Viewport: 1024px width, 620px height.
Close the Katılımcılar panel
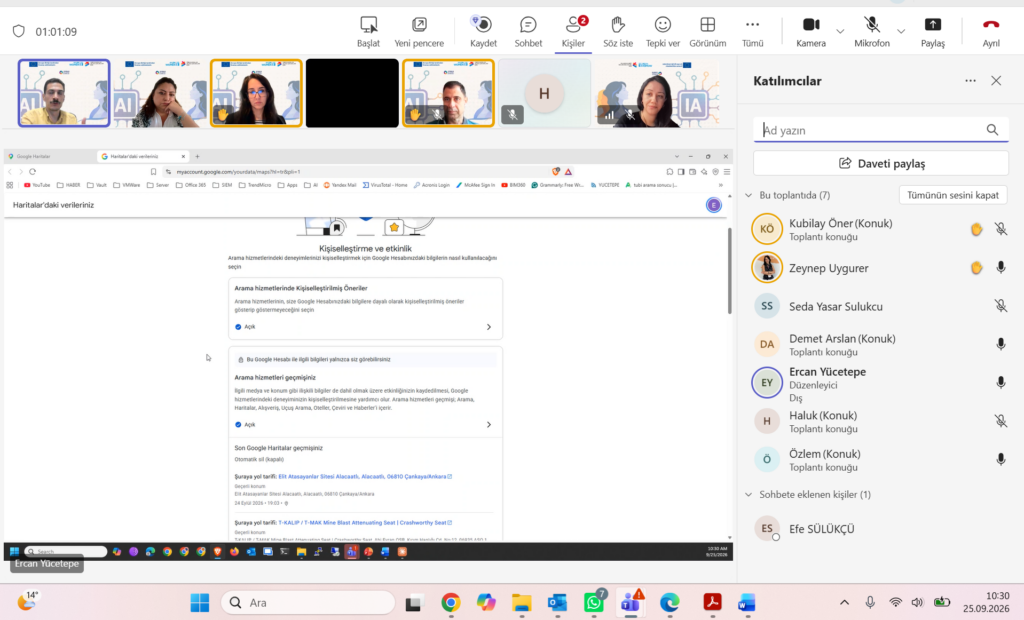[x=996, y=81]
